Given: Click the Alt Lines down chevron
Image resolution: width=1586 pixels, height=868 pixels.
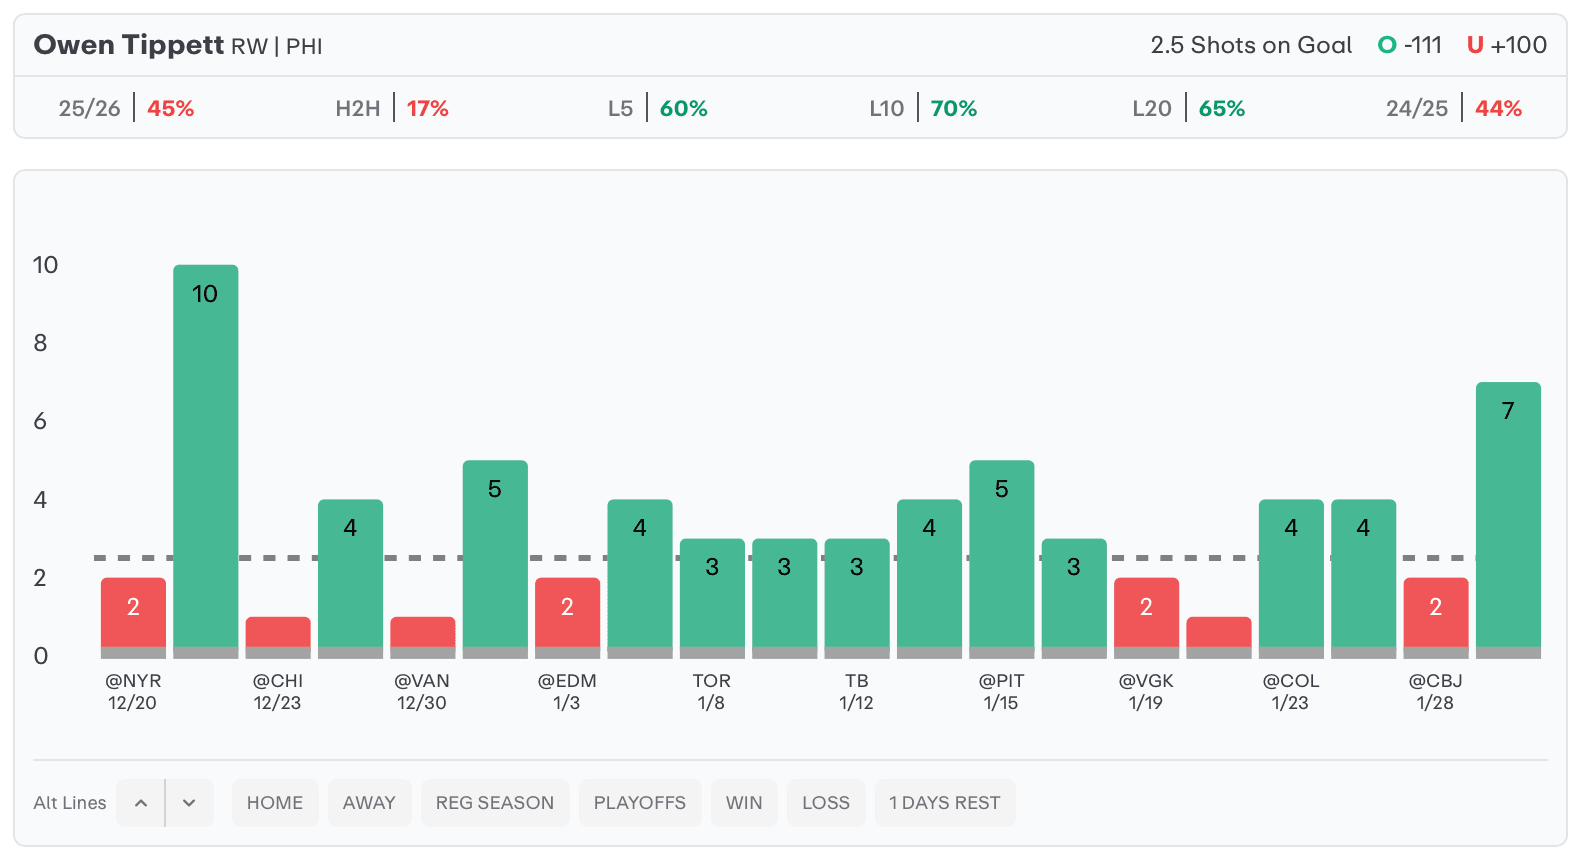Looking at the screenshot, I should [189, 803].
